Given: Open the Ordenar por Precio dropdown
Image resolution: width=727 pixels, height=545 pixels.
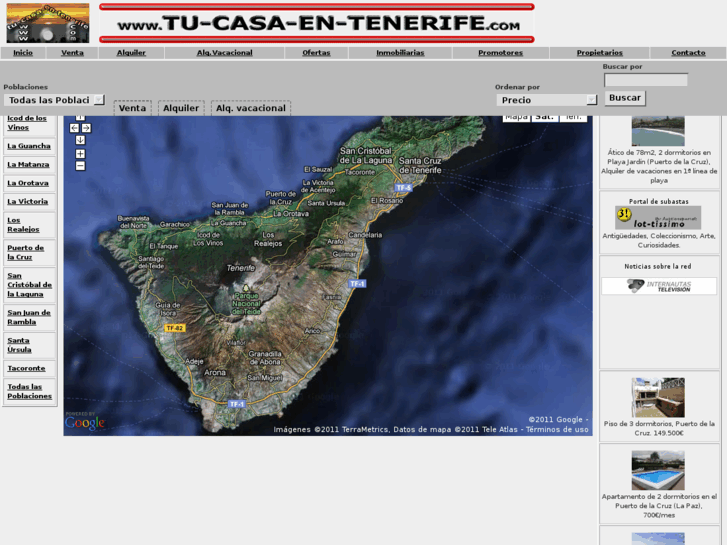Looking at the screenshot, I should pyautogui.click(x=546, y=100).
